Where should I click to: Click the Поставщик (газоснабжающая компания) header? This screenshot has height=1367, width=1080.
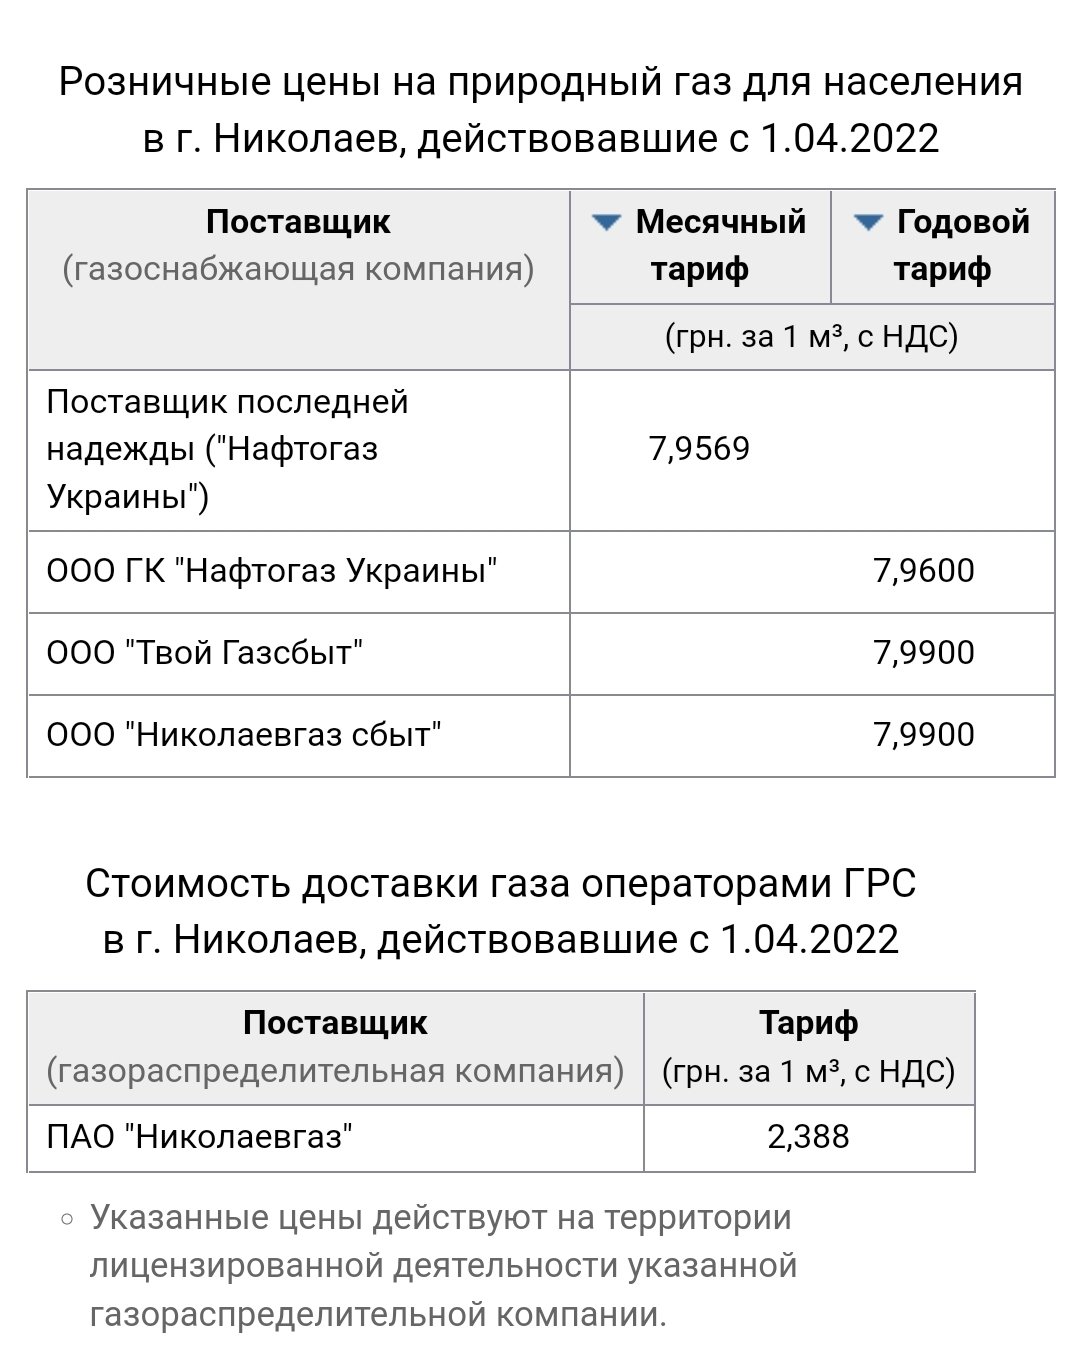[x=298, y=245]
